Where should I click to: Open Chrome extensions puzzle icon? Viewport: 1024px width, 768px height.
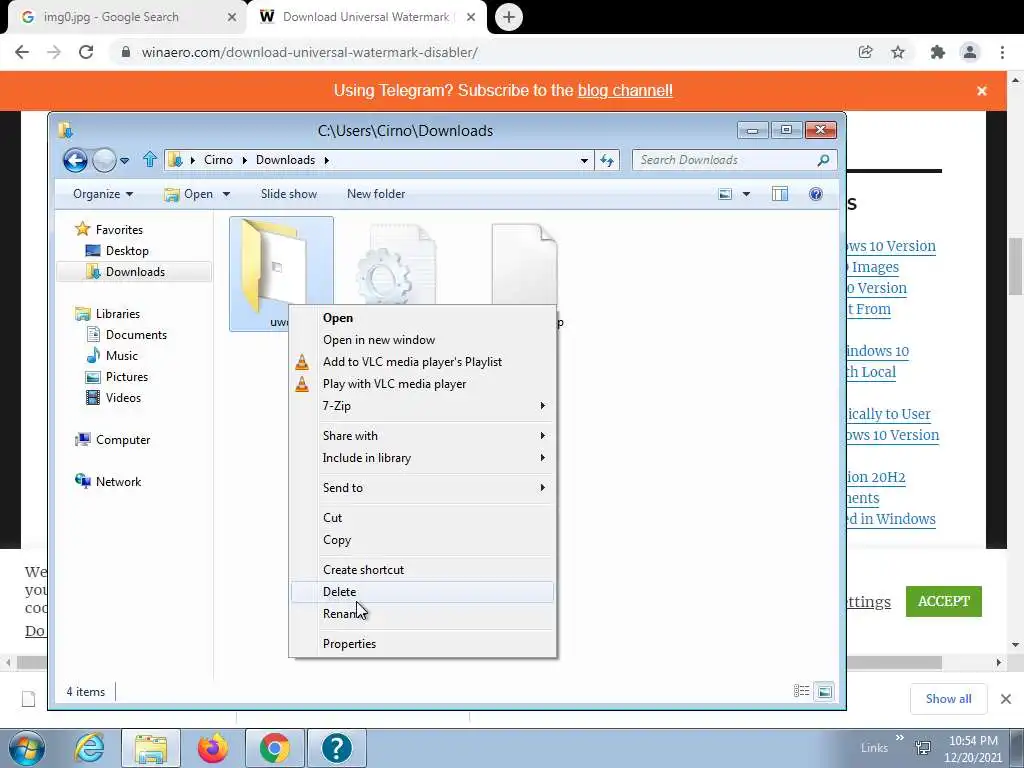(938, 52)
